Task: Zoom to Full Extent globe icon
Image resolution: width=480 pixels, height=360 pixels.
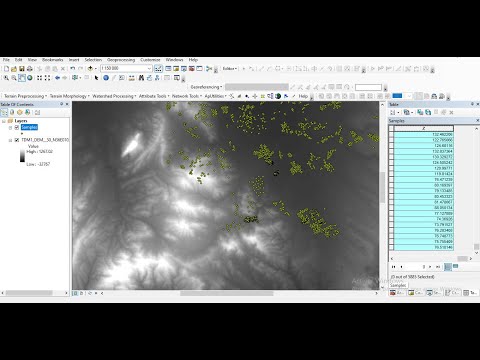Action: pyautogui.click(x=30, y=78)
